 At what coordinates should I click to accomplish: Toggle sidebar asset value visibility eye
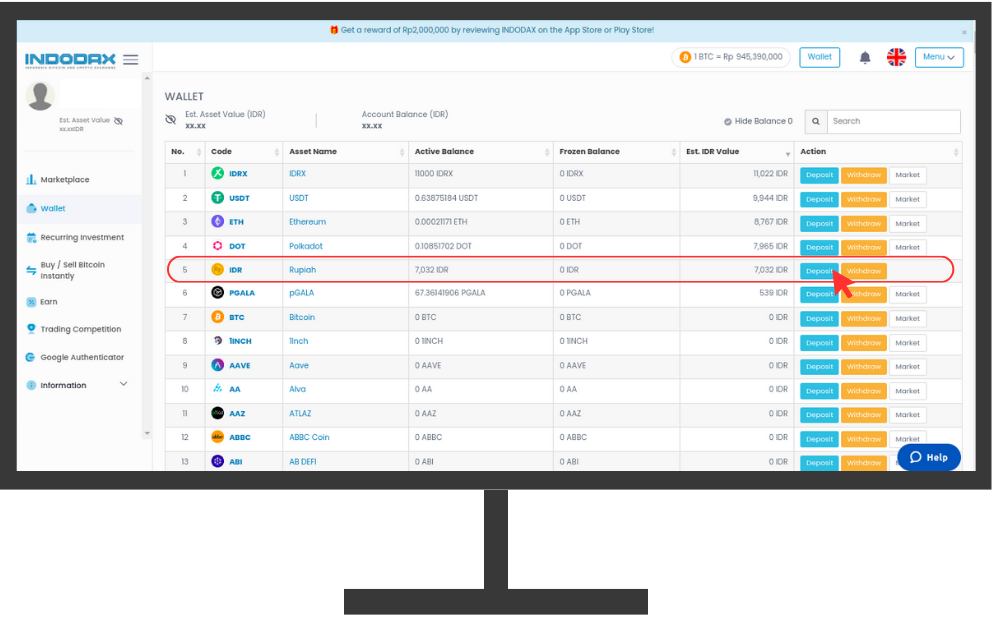click(118, 121)
